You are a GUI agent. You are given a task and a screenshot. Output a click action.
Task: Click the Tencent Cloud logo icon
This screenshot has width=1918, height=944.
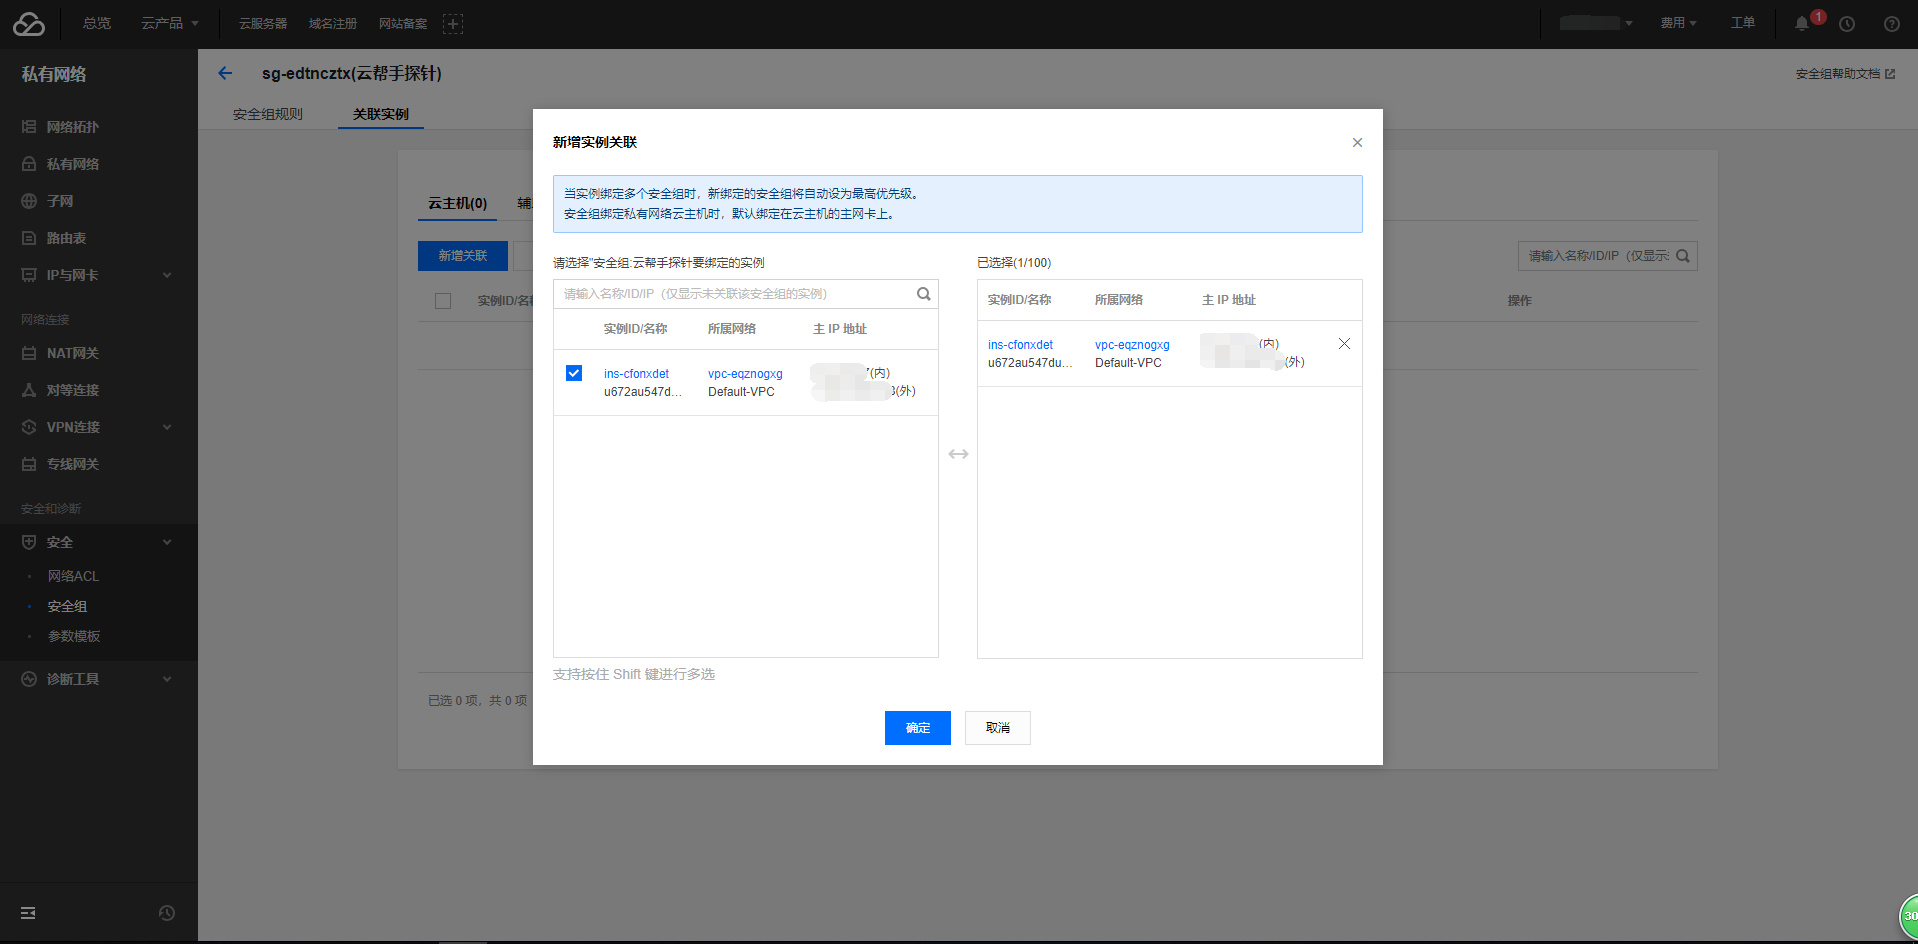pos(29,24)
